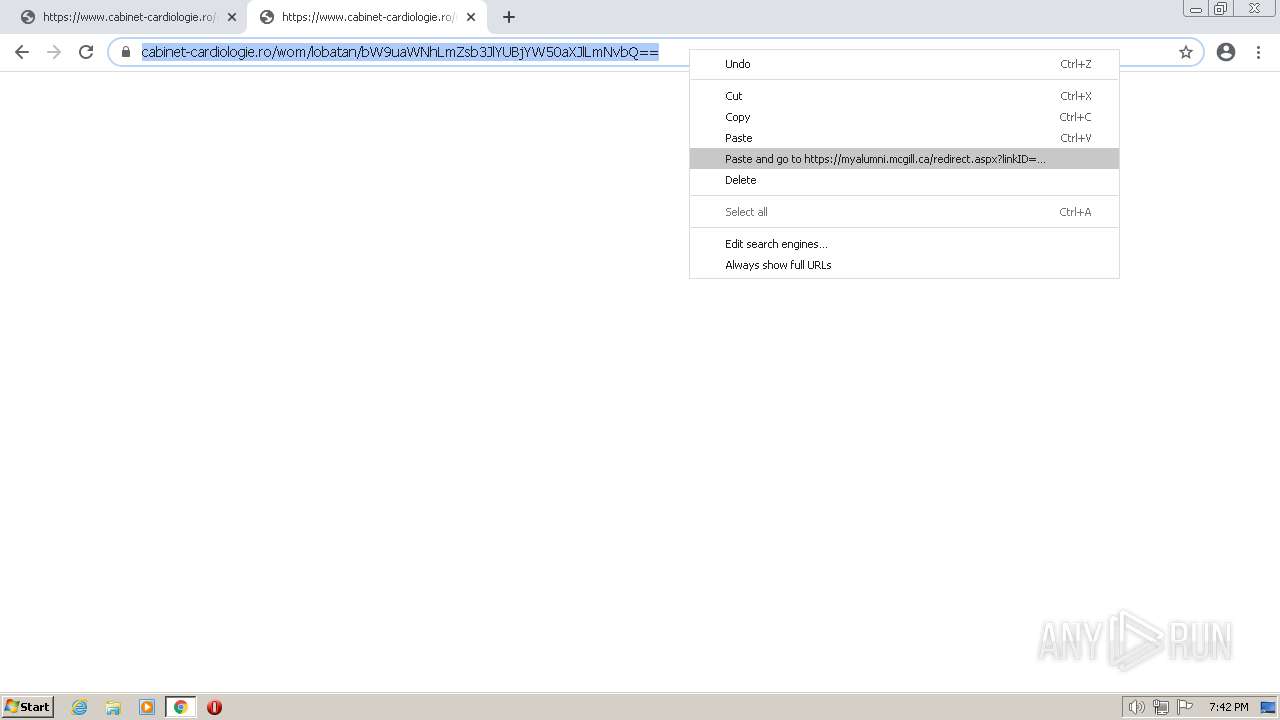Viewport: 1280px width, 720px height.
Task: Switch to the first cabinet-cardiologie.ro tab
Action: tap(128, 17)
